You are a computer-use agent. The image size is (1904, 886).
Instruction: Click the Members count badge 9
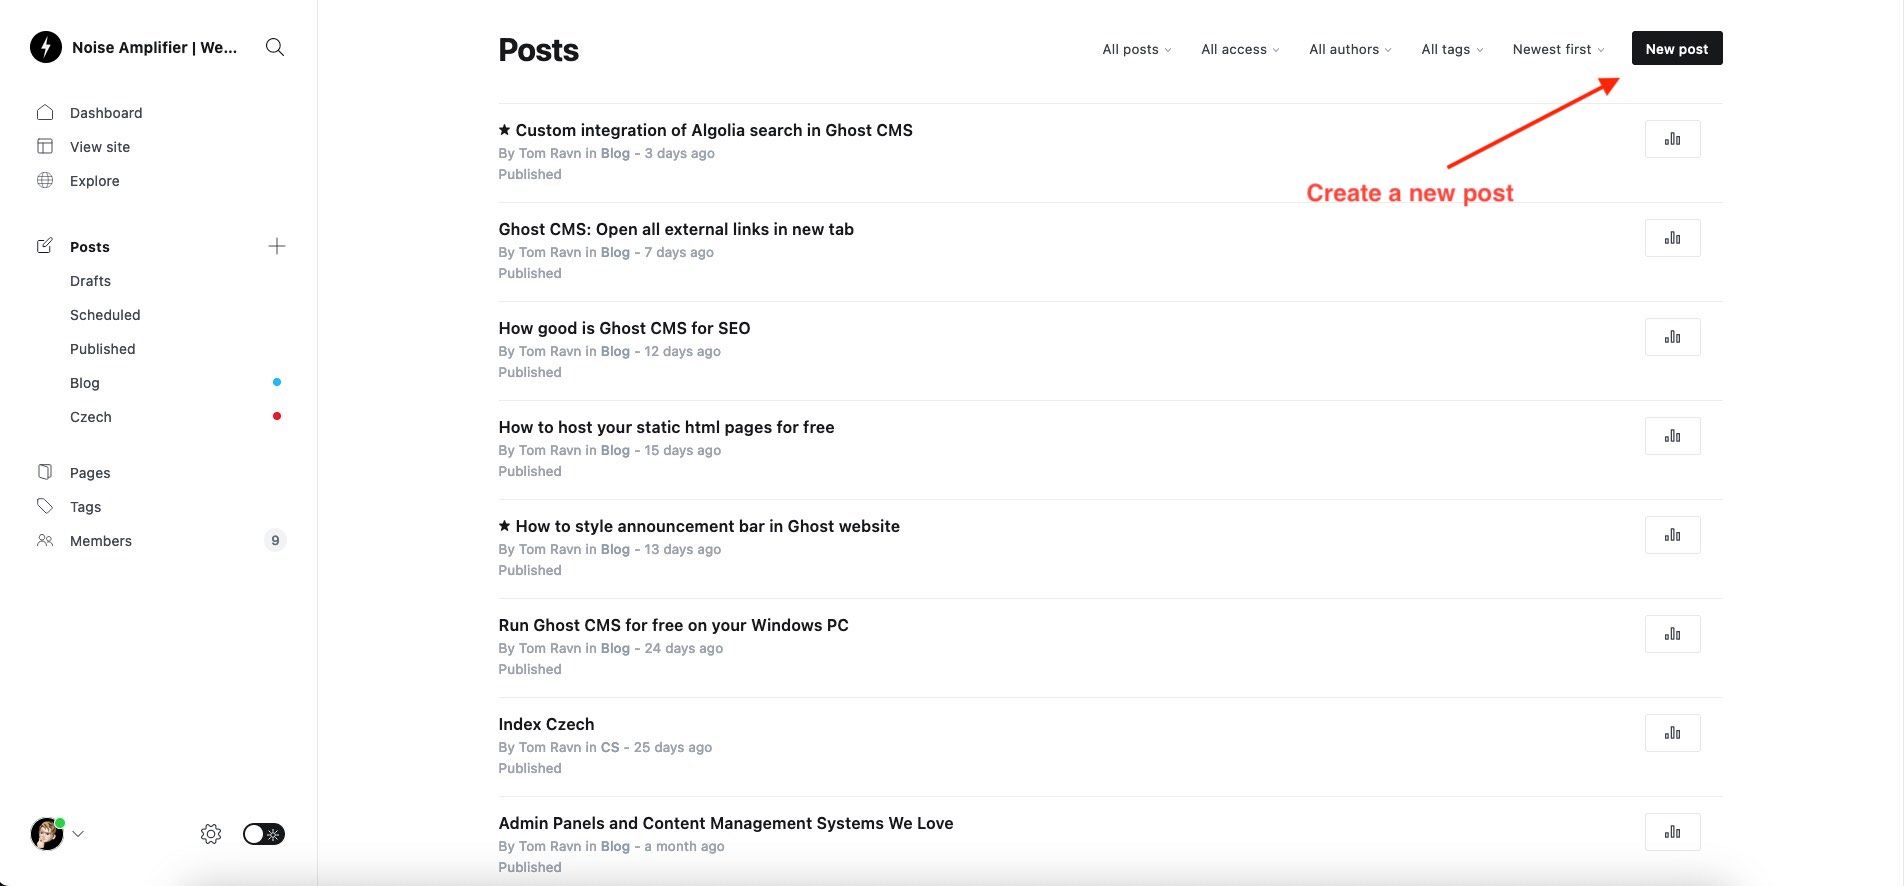click(x=275, y=540)
